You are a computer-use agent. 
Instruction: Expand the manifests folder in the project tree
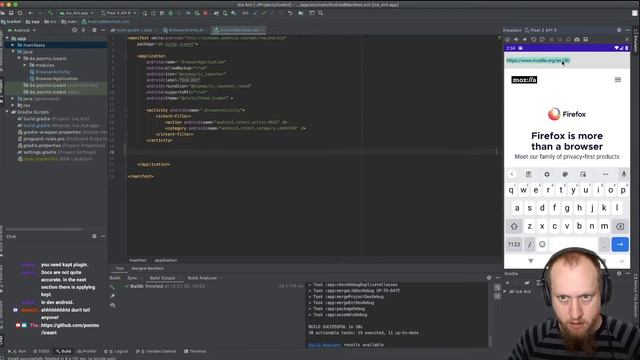pos(13,45)
